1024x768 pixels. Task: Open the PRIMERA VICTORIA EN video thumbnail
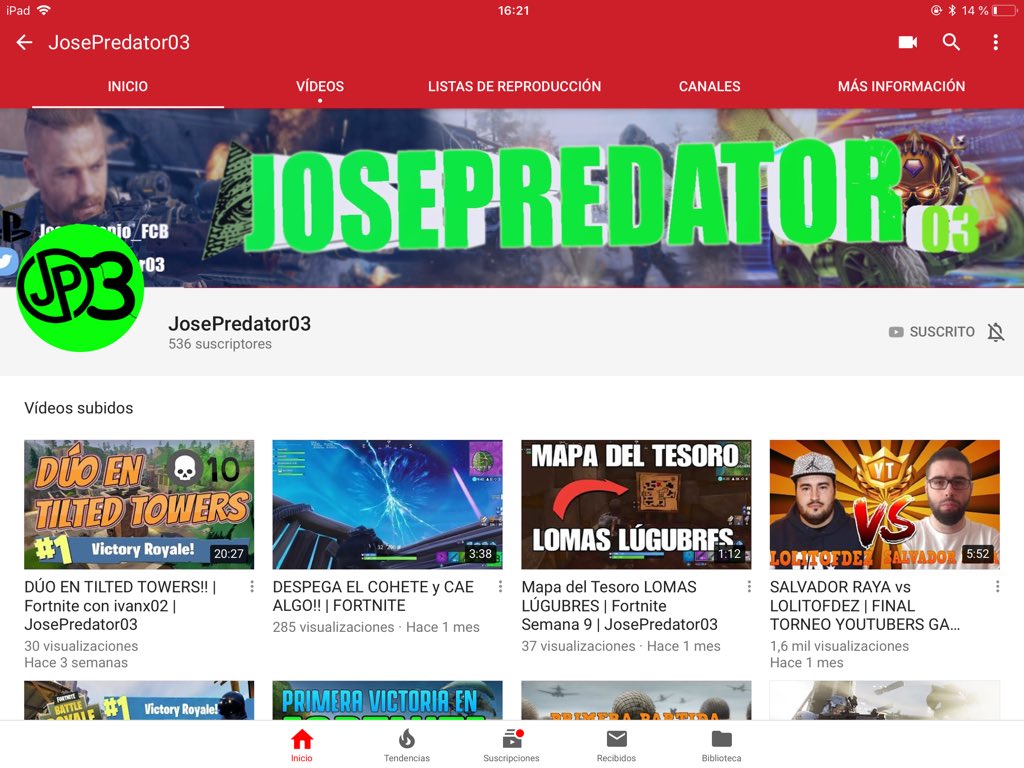387,700
